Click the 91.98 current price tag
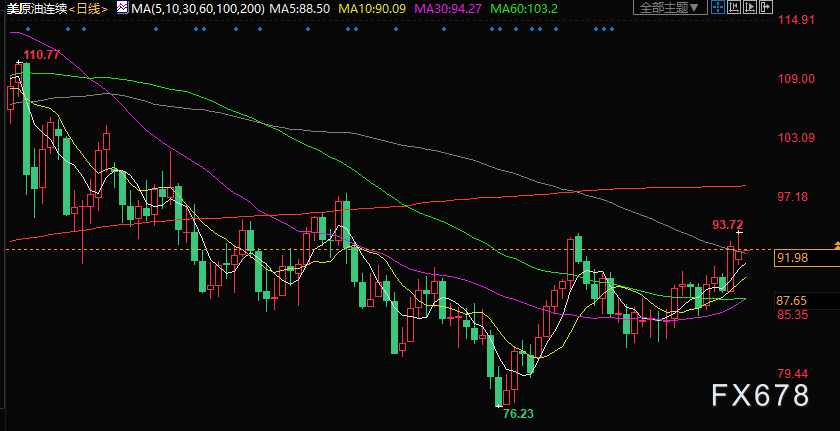Image resolution: width=840 pixels, height=431 pixels. pyautogui.click(x=792, y=259)
